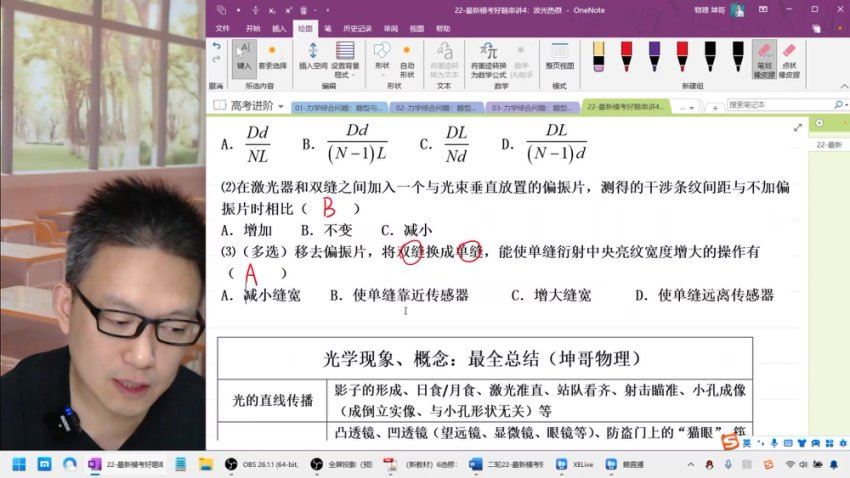Screen dimensions: 850x478
Task: Click the Wi-Fi icon in system tray
Action: (x=790, y=464)
